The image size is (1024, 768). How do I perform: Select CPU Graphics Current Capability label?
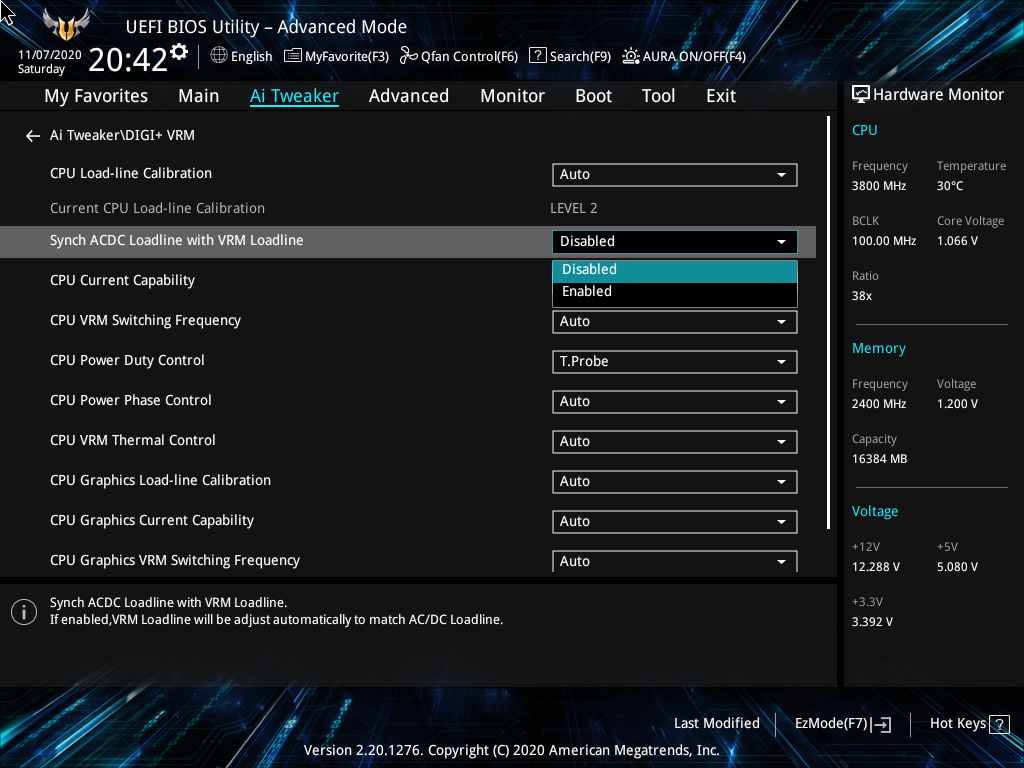point(152,520)
